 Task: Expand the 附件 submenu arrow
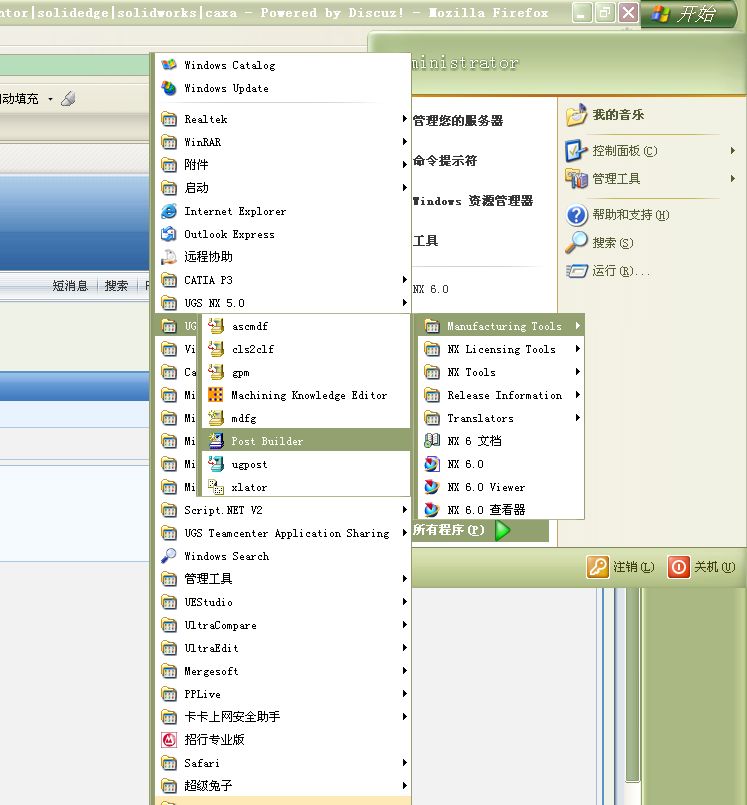click(405, 165)
